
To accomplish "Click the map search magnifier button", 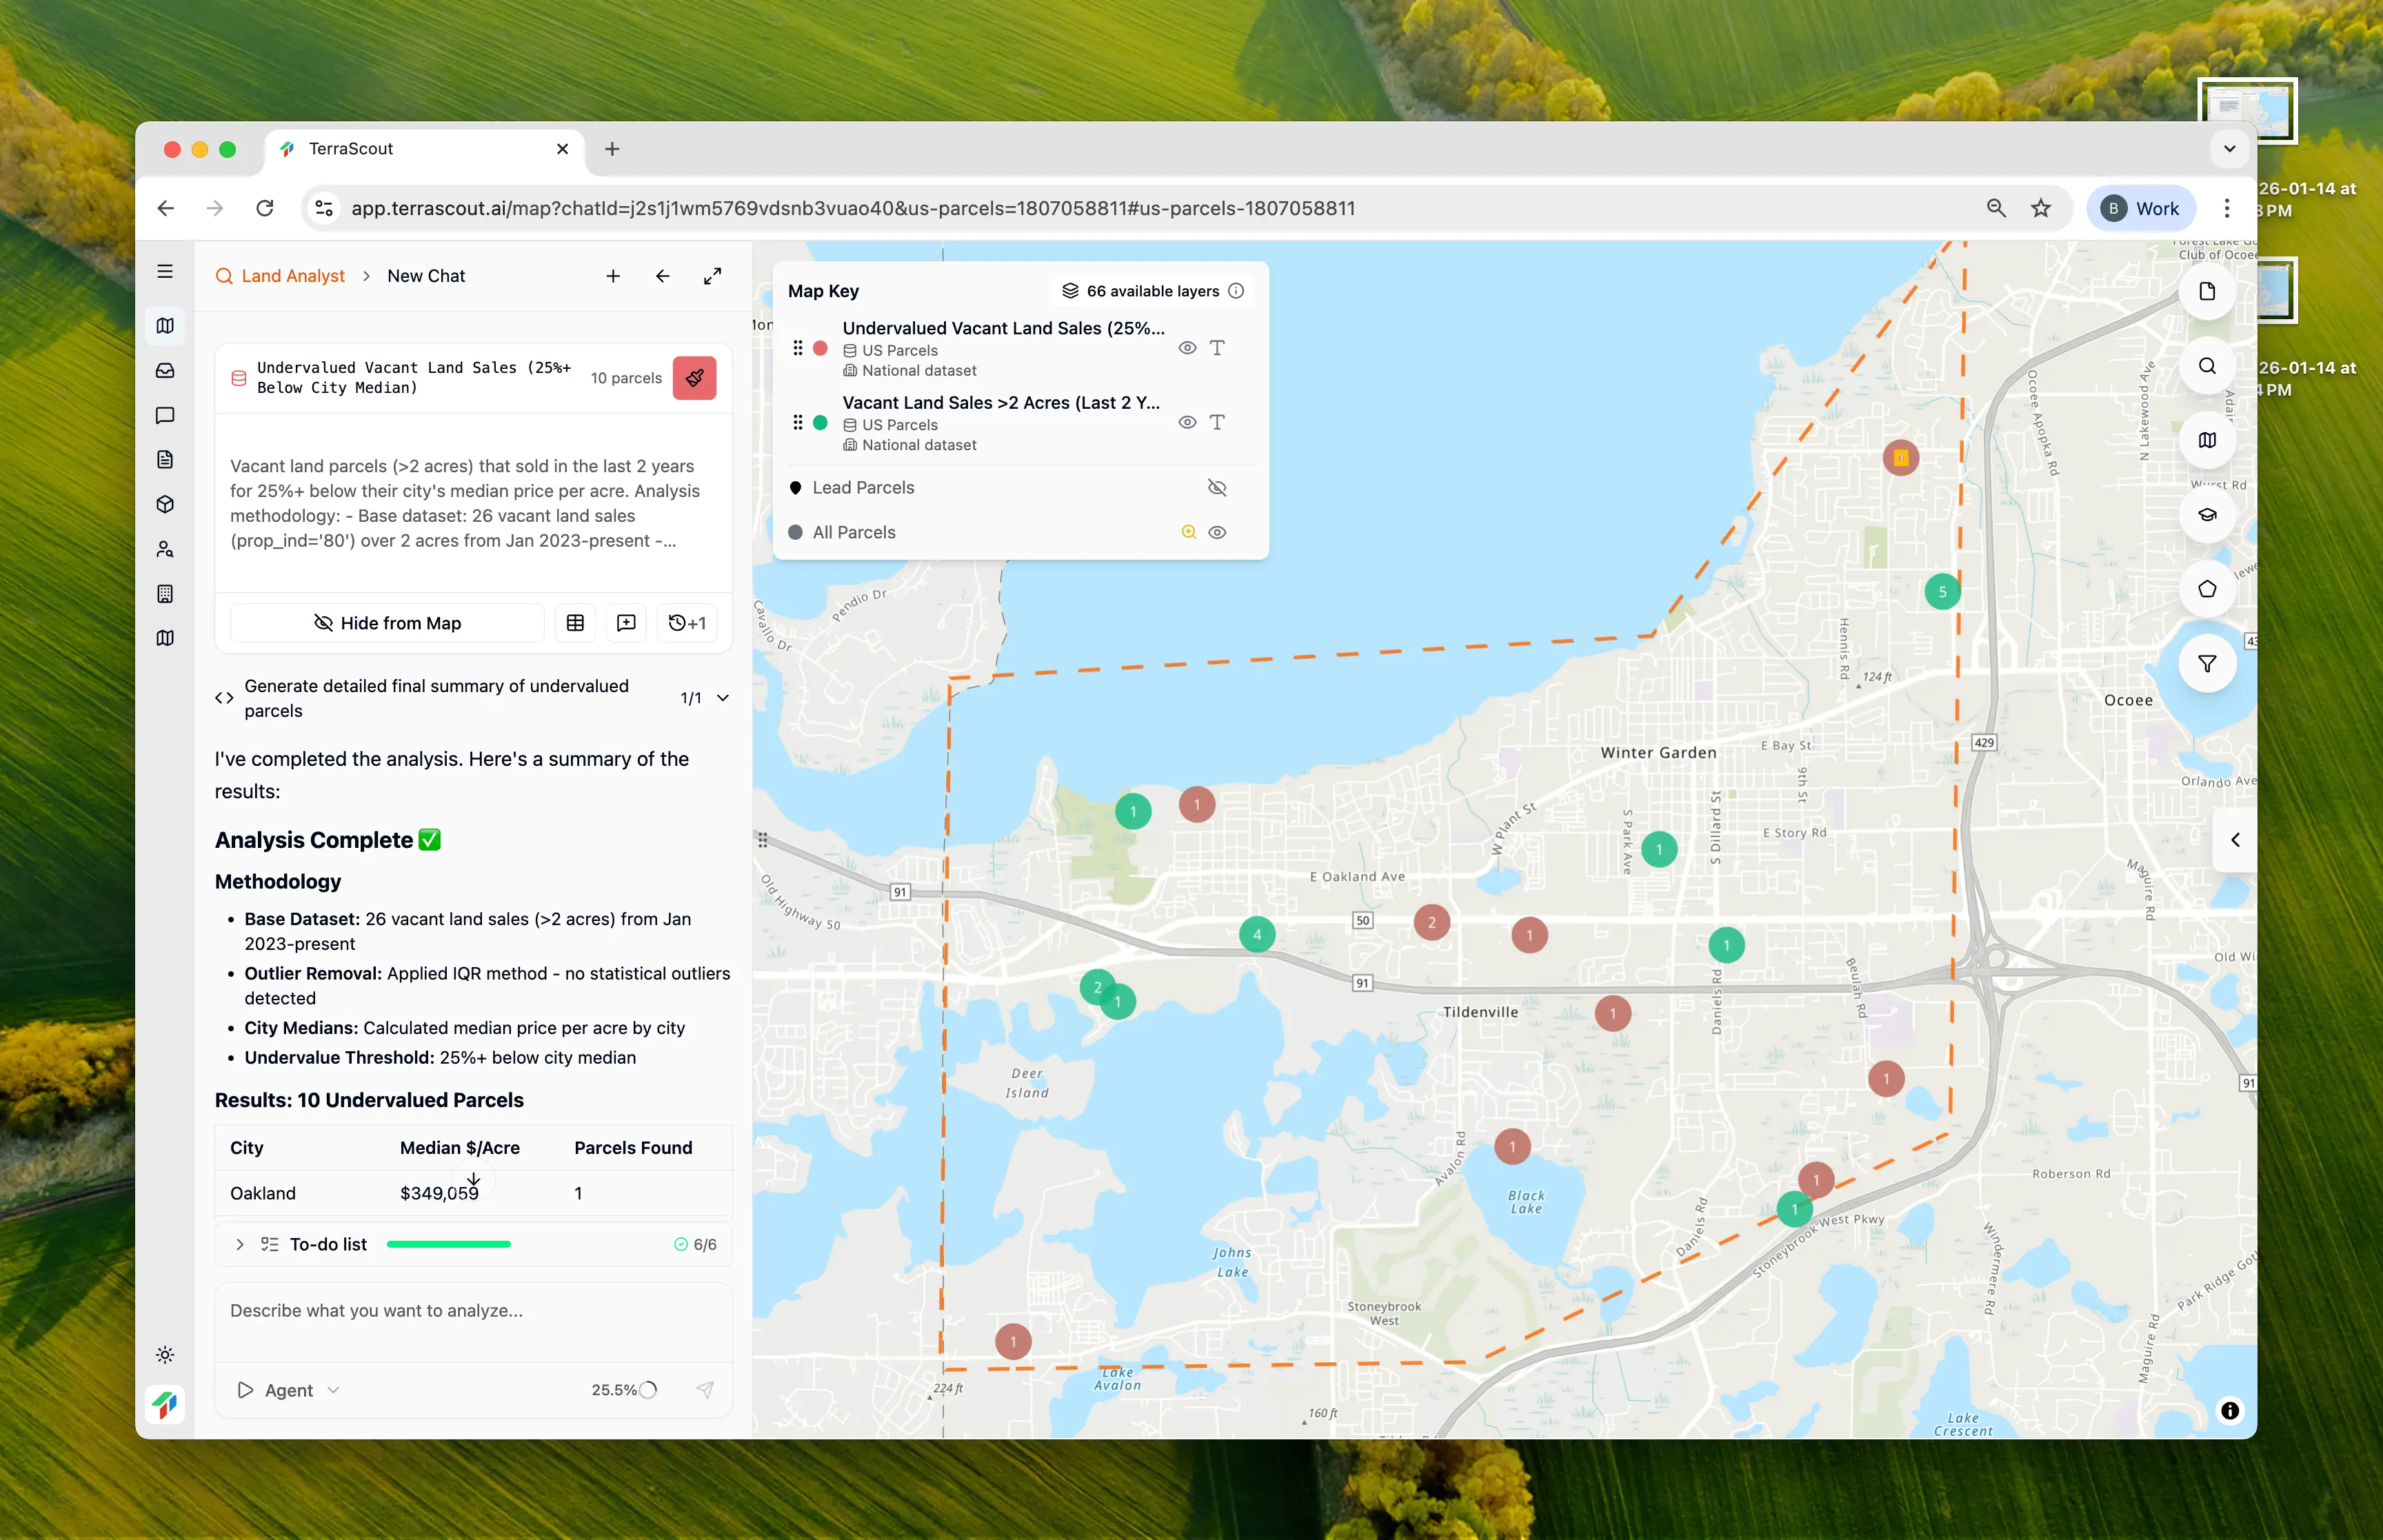I will (2206, 366).
